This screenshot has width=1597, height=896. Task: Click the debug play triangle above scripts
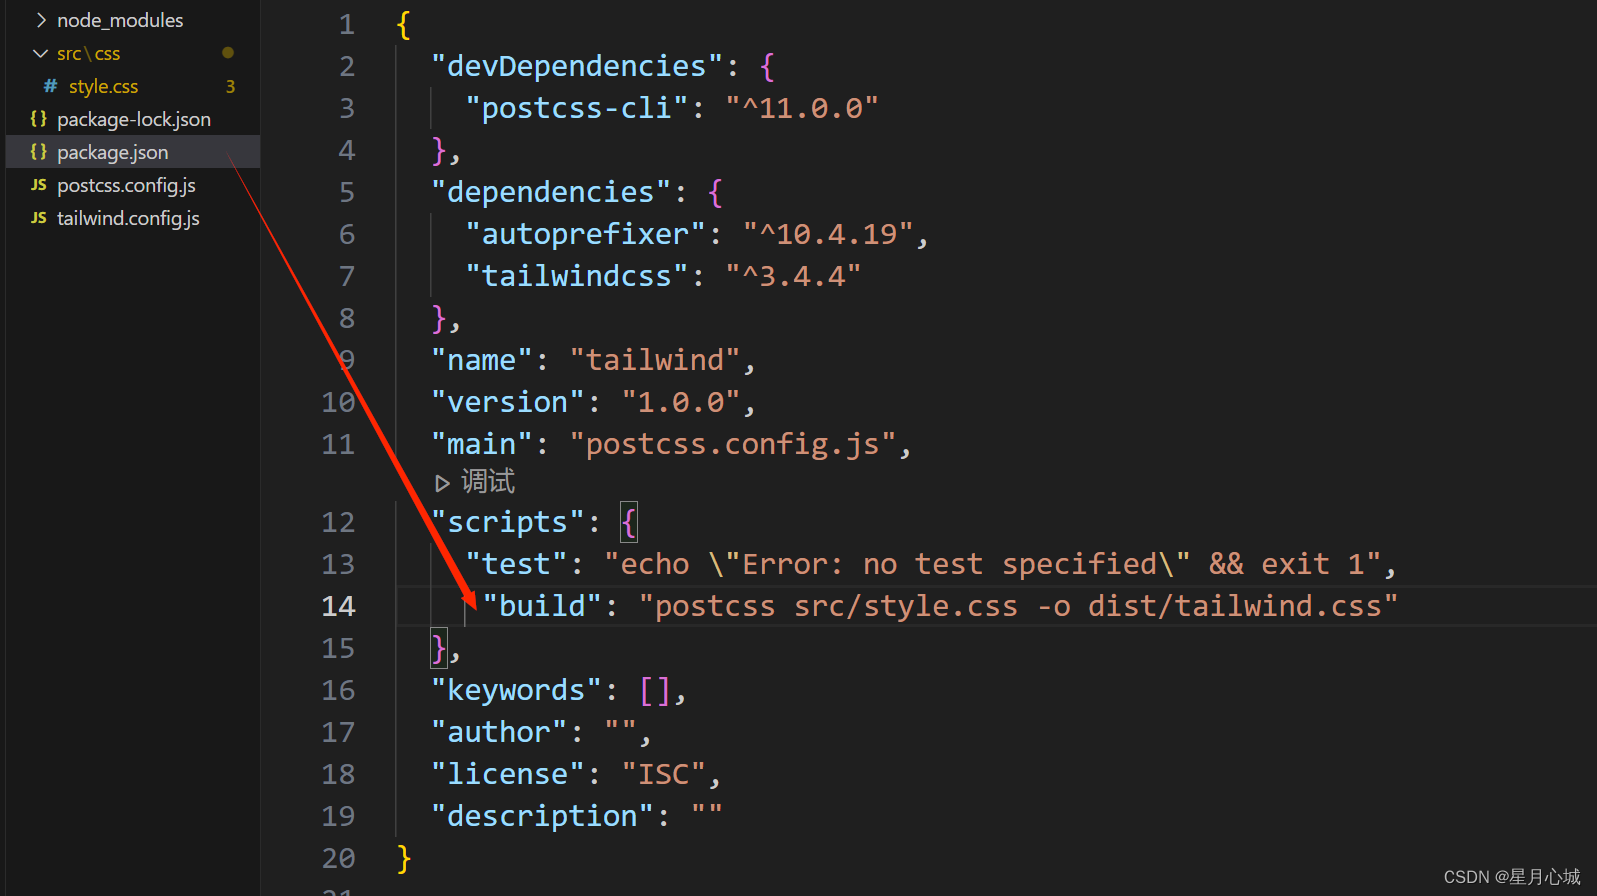[x=442, y=483]
